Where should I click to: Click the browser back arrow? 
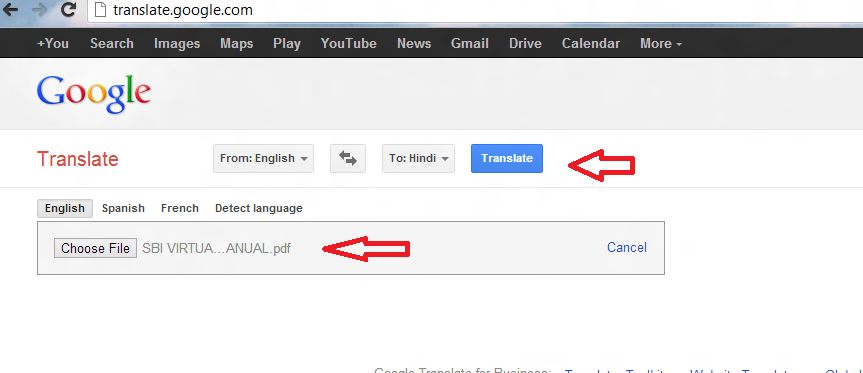(10, 9)
